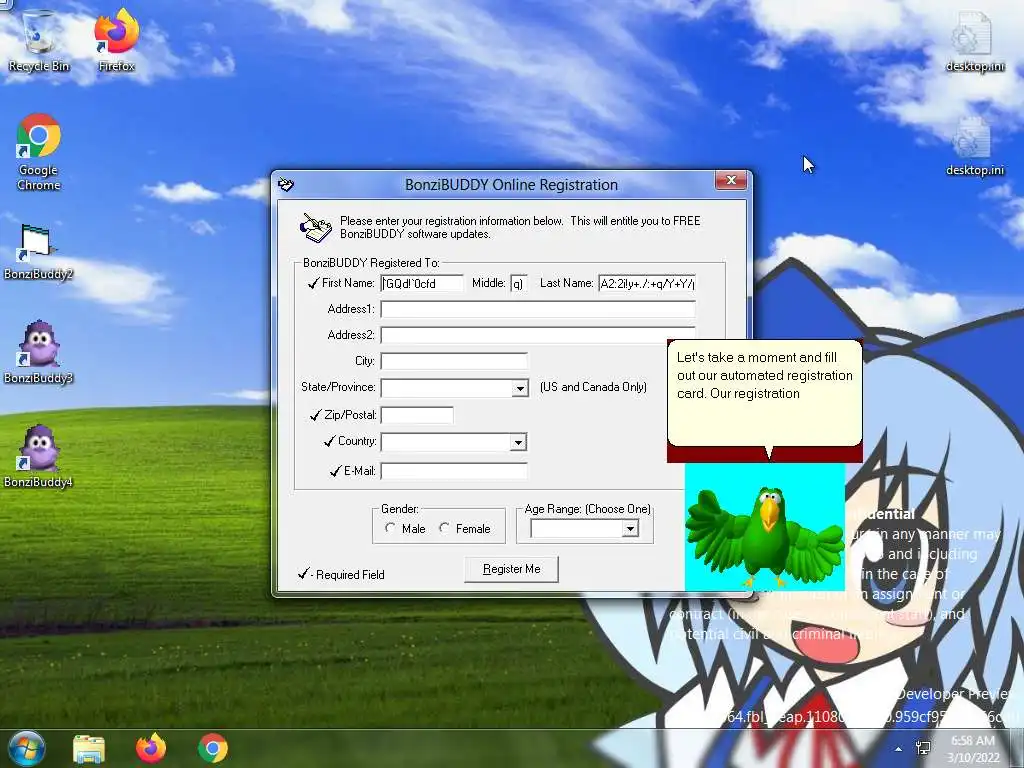This screenshot has width=1024, height=768.
Task: Open the Country dropdown list
Action: [518, 443]
